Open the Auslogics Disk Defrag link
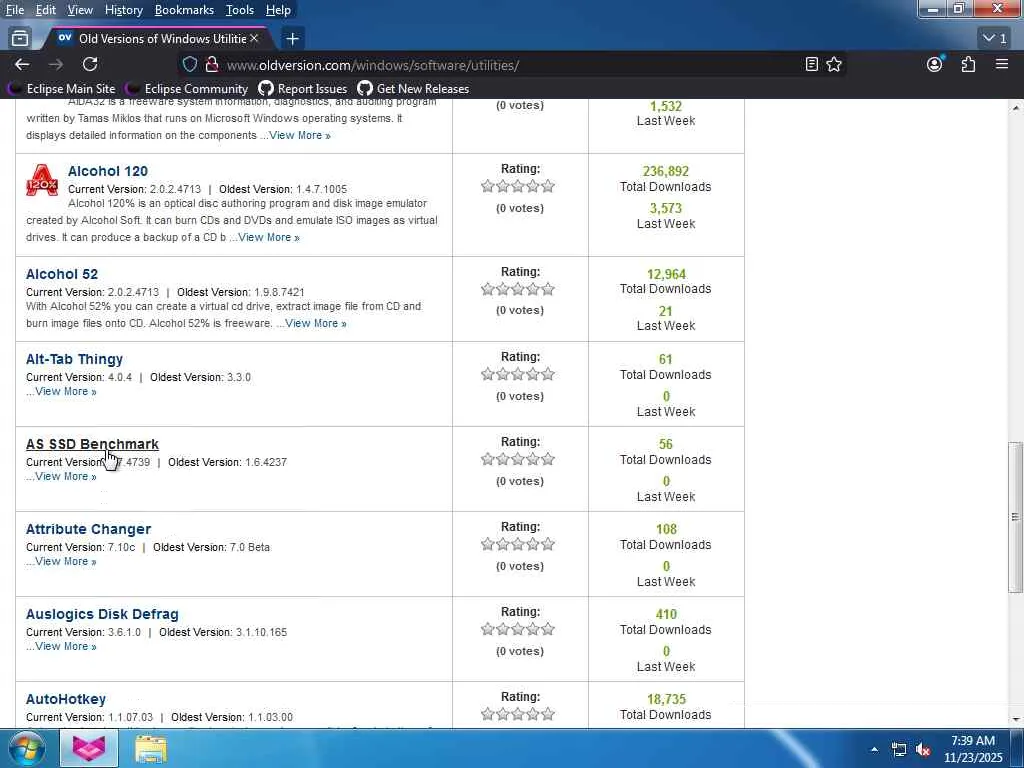Image resolution: width=1024 pixels, height=768 pixels. (x=102, y=614)
